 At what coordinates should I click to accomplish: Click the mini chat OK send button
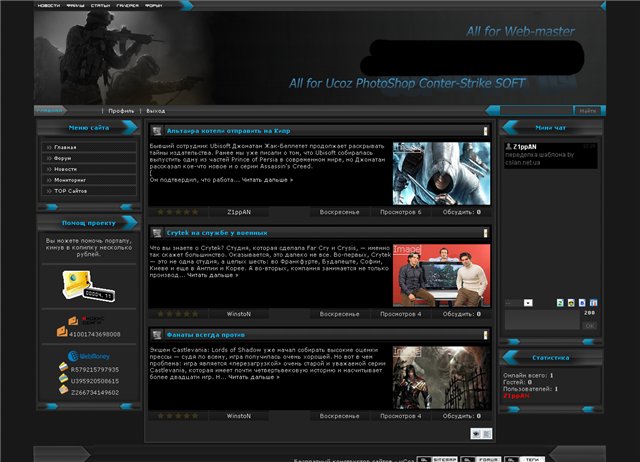(x=589, y=326)
